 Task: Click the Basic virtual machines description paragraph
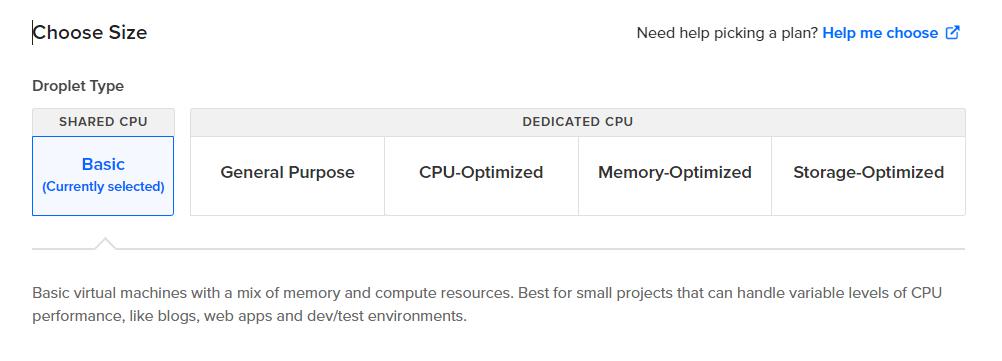coord(487,304)
